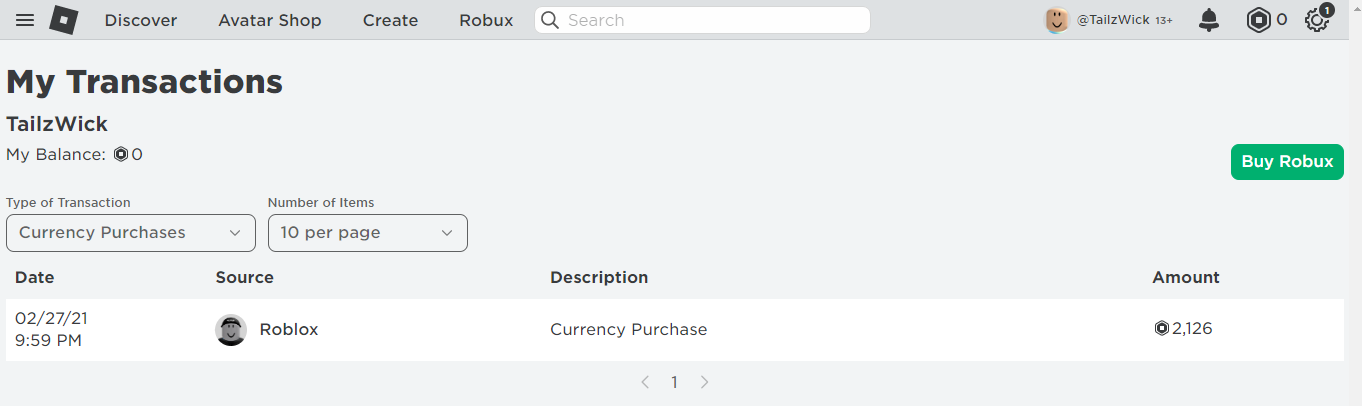
Task: Click the Buy Robux button
Action: 1287,162
